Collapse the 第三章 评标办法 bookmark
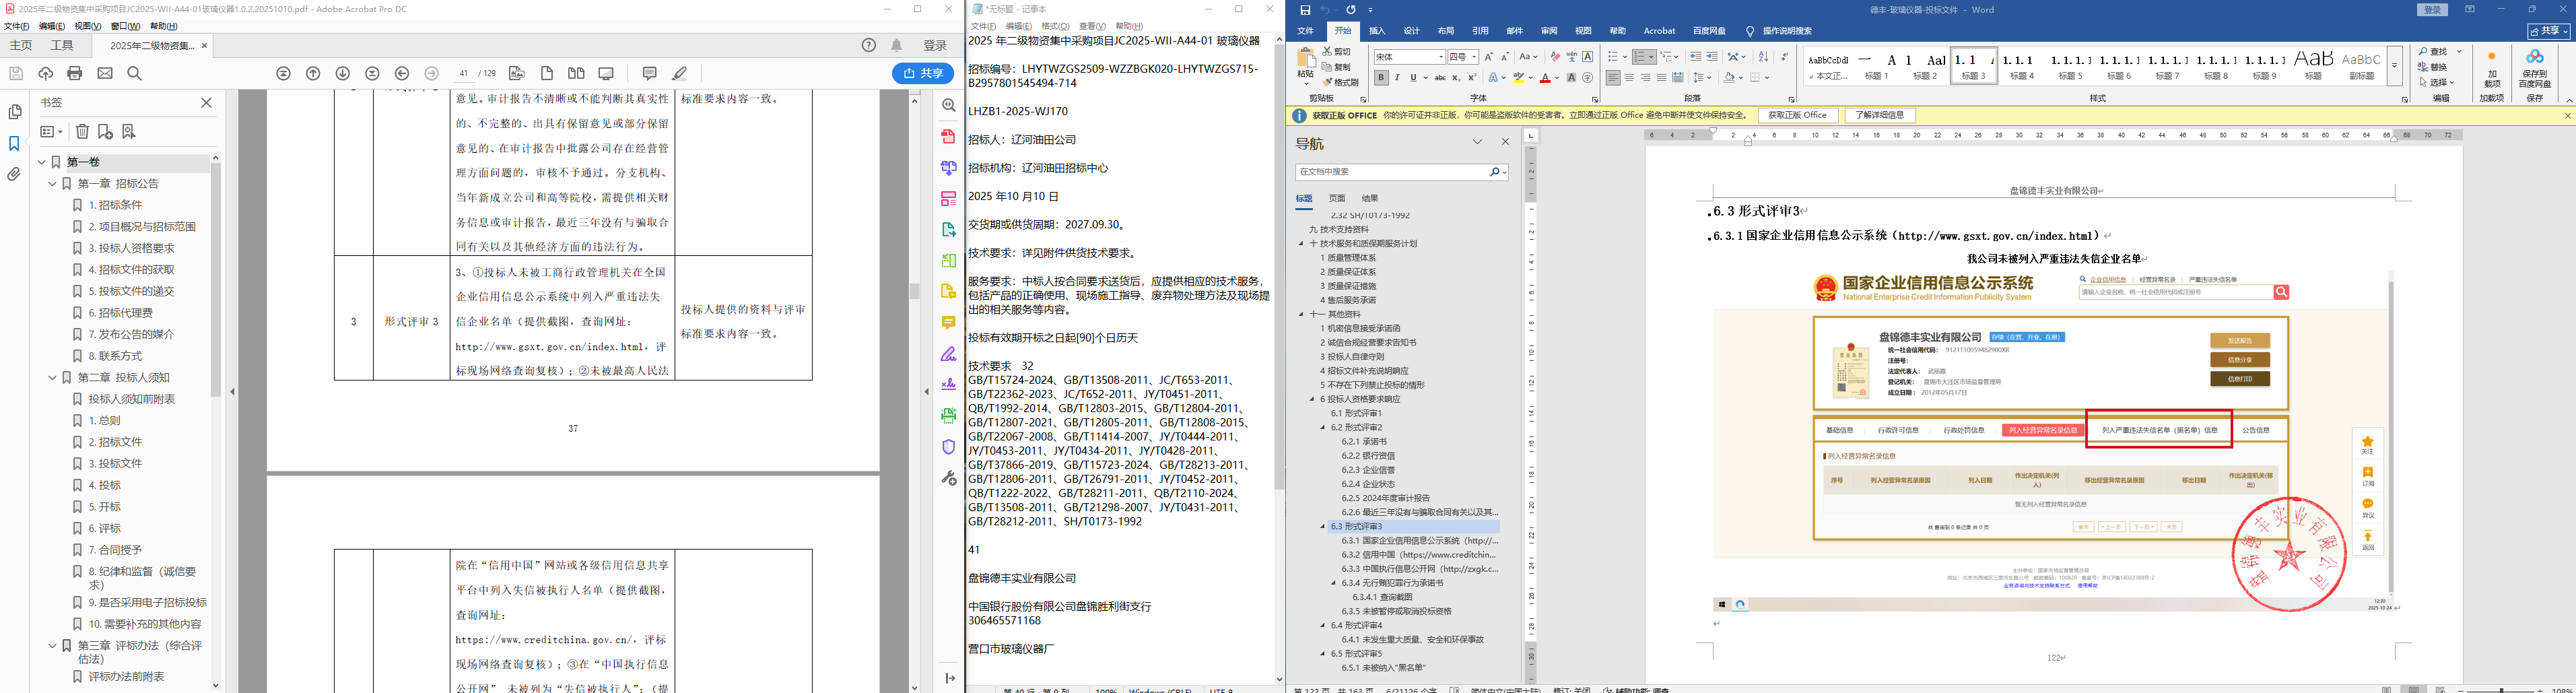 52,646
